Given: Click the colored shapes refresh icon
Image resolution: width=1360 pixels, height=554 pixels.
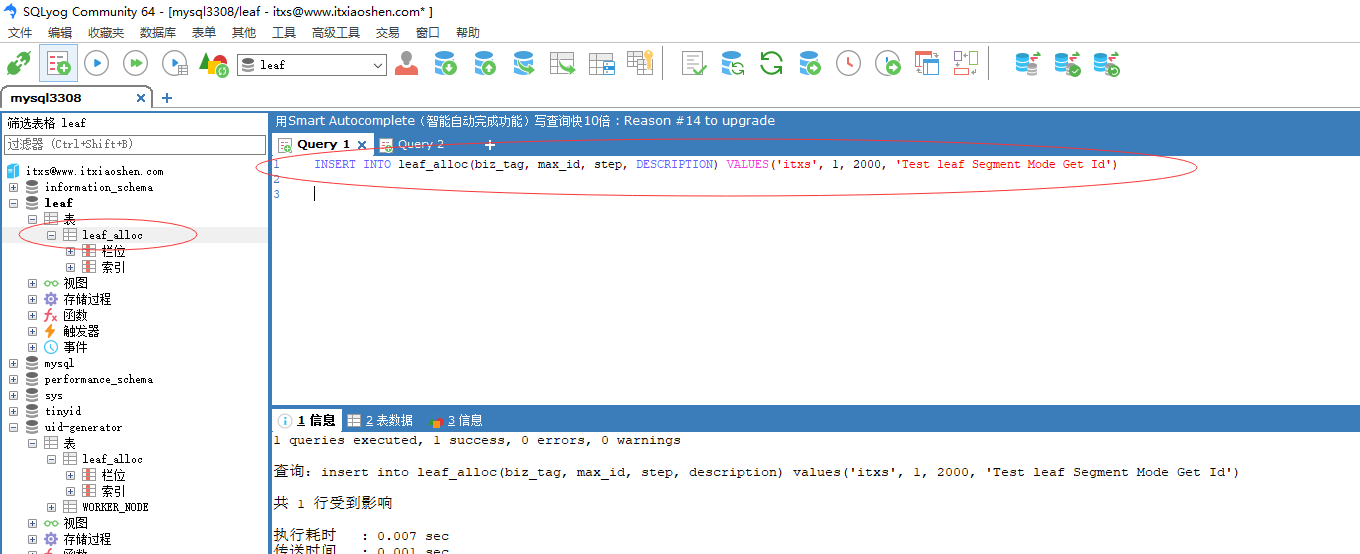Looking at the screenshot, I should [x=214, y=64].
